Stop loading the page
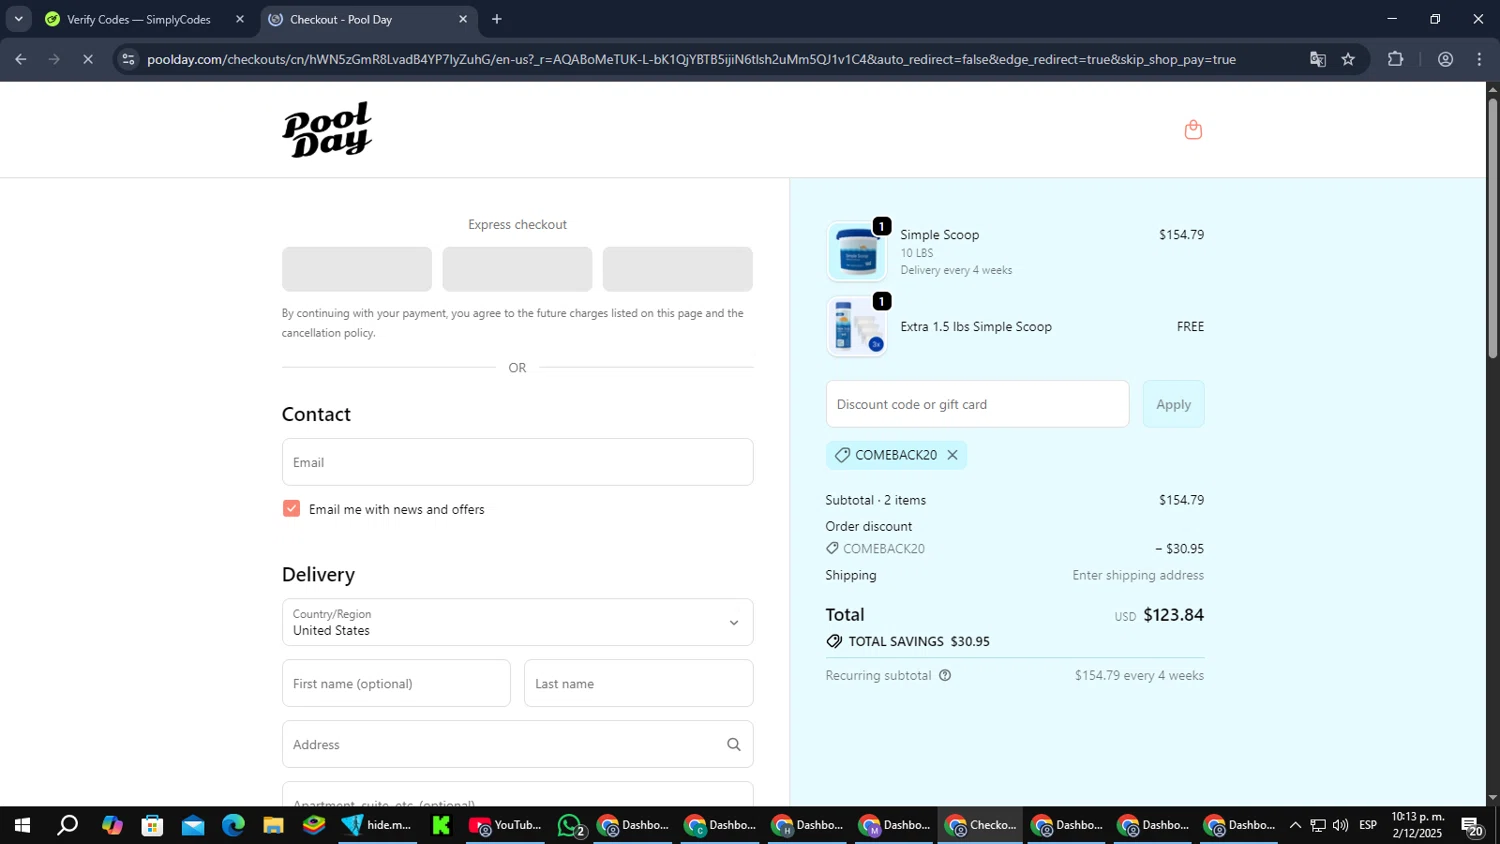 point(87,59)
